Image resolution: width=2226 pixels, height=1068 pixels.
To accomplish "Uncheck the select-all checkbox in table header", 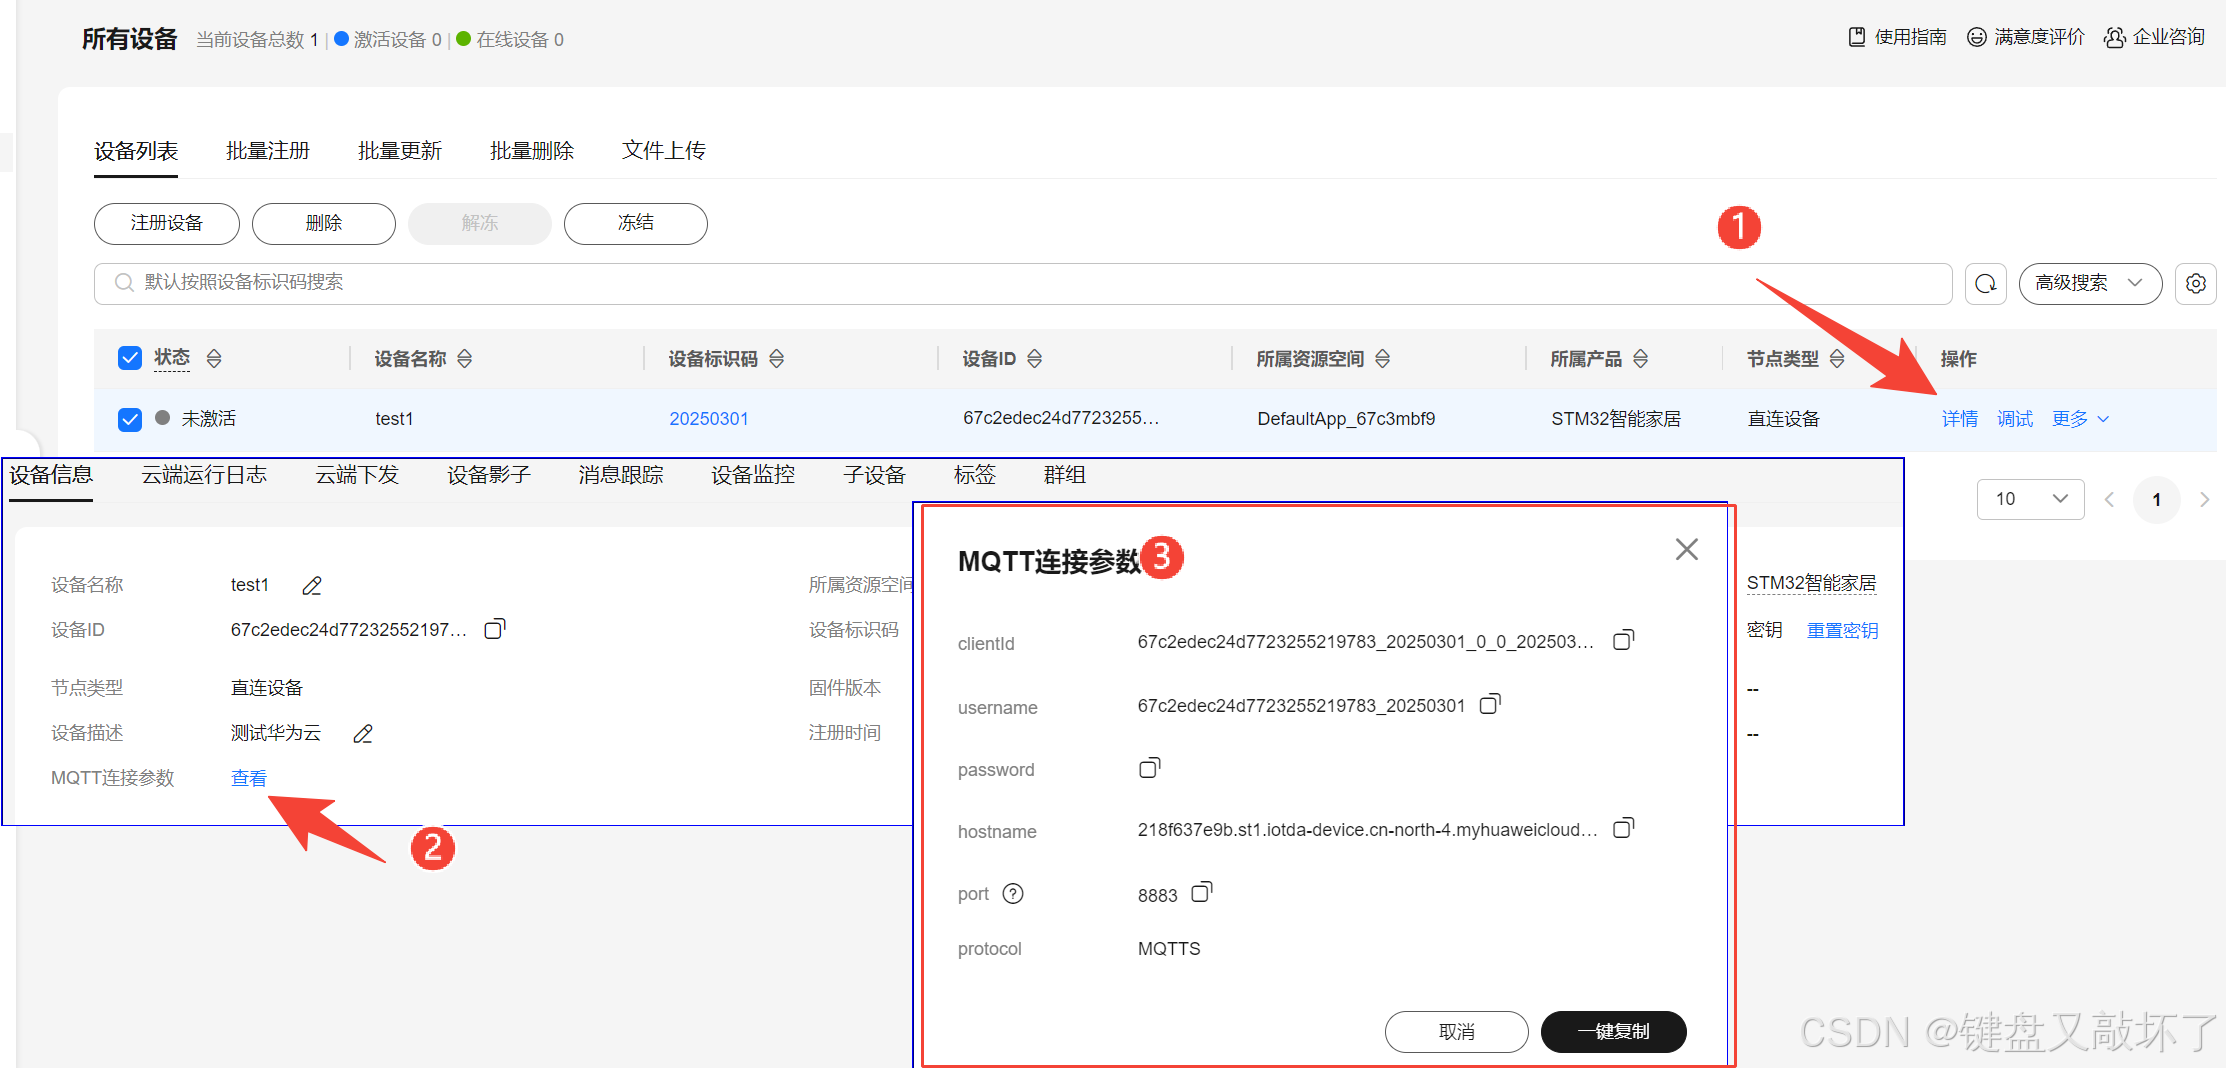I will pos(129,357).
